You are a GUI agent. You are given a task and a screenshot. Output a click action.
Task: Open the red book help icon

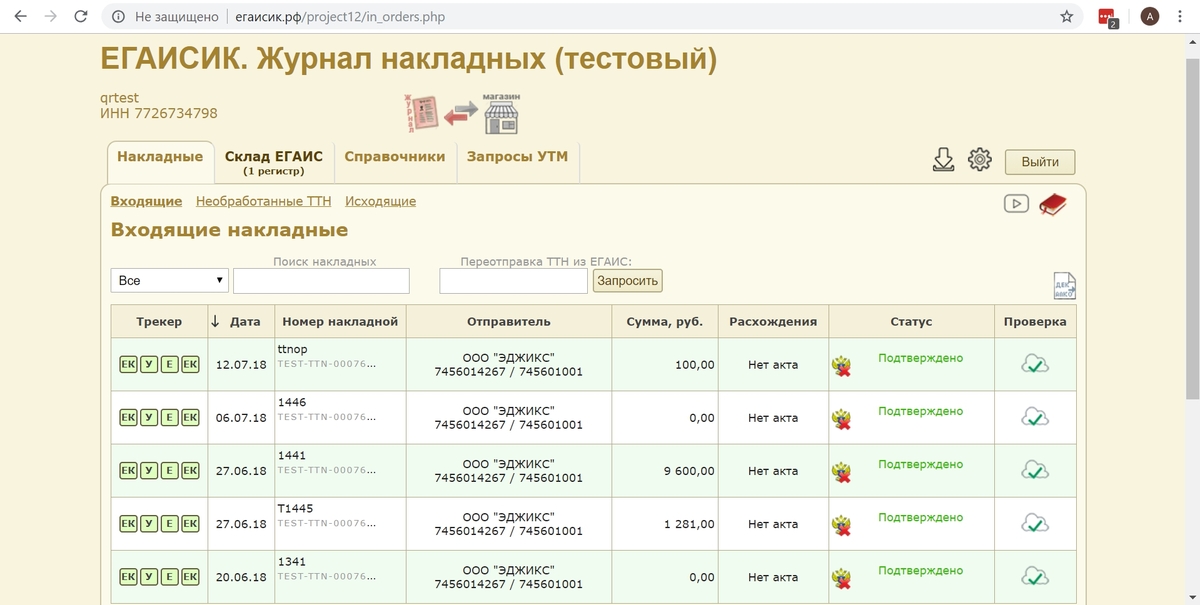coord(1052,204)
